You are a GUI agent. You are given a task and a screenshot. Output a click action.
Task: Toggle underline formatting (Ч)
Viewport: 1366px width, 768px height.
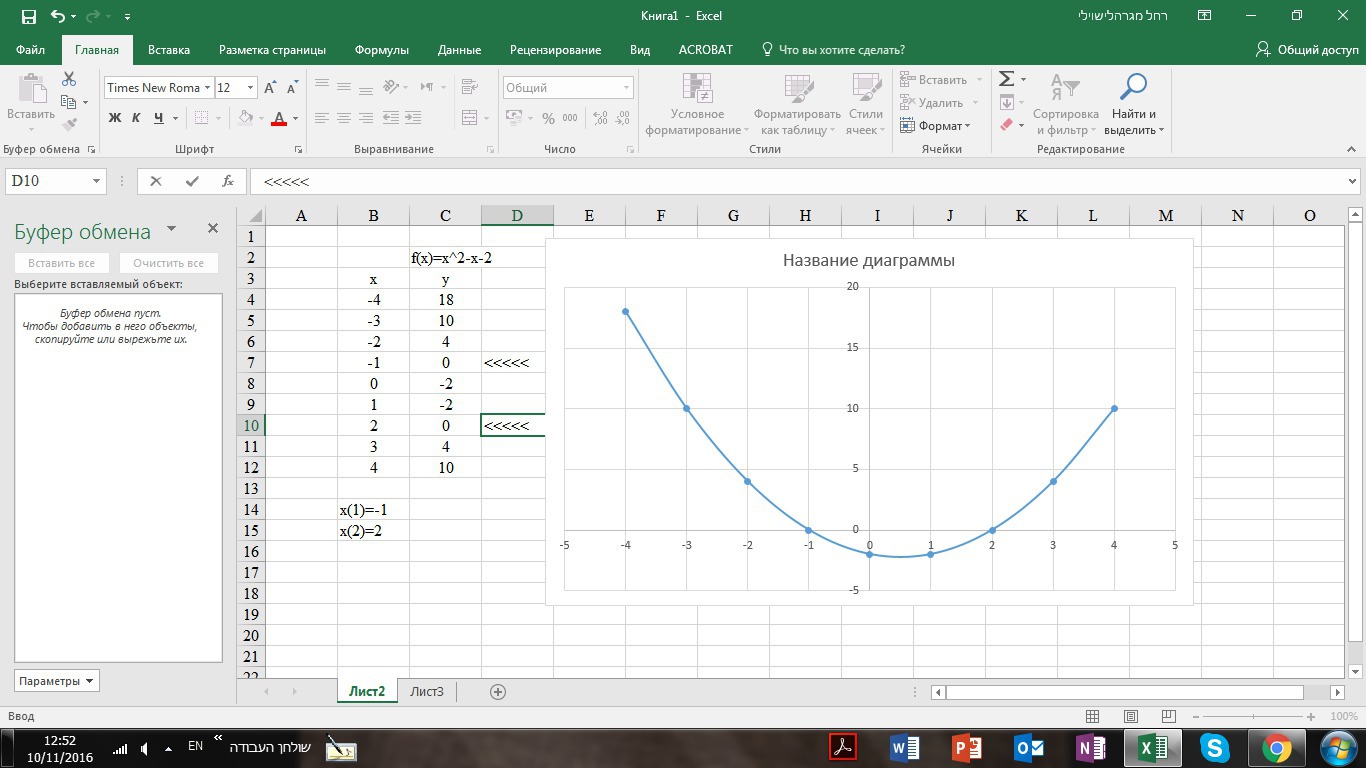[x=158, y=118]
